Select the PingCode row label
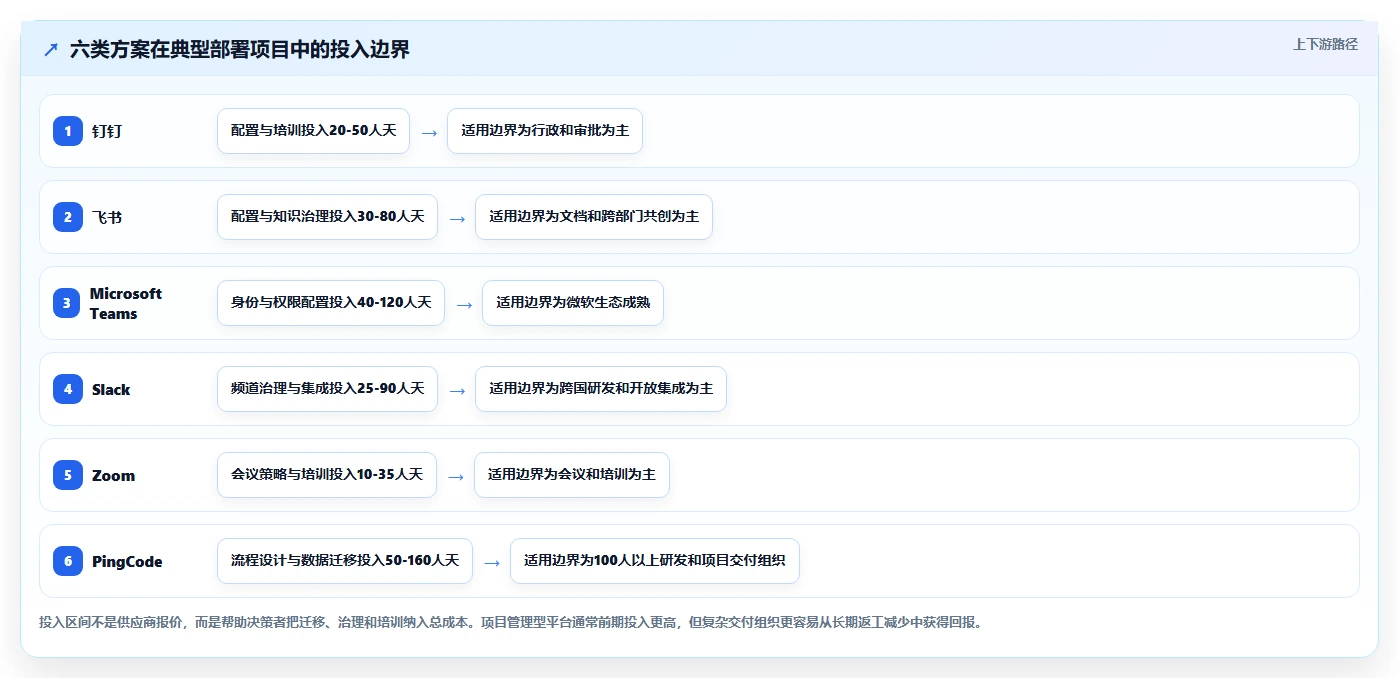The image size is (1399, 678). [x=127, y=561]
